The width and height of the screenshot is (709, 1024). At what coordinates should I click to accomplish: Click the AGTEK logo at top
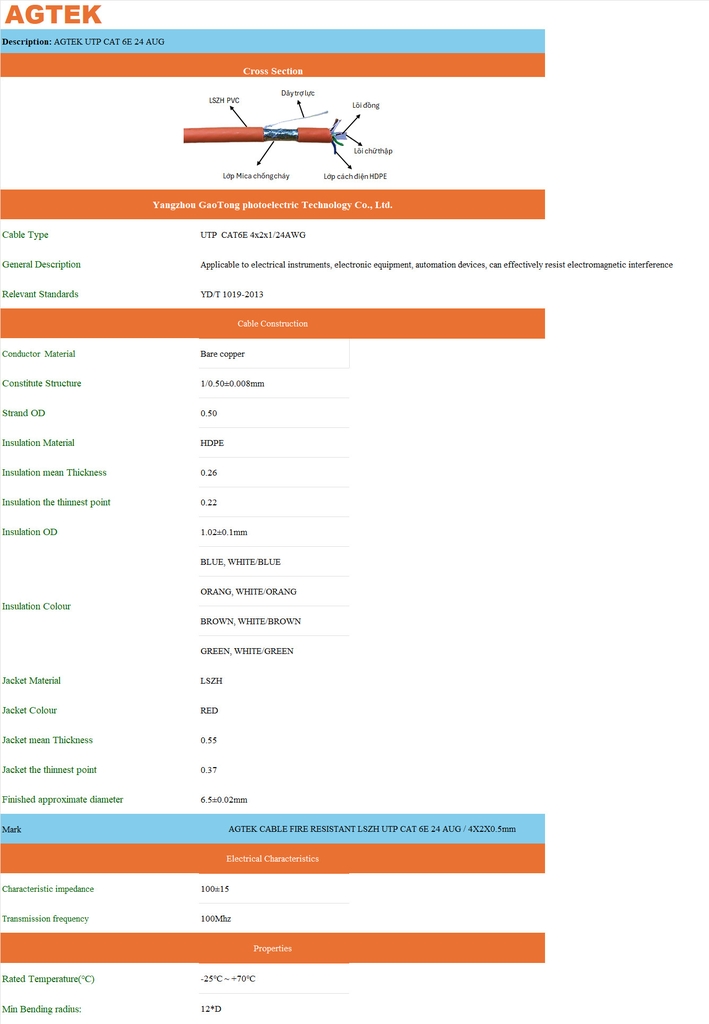click(x=53, y=14)
